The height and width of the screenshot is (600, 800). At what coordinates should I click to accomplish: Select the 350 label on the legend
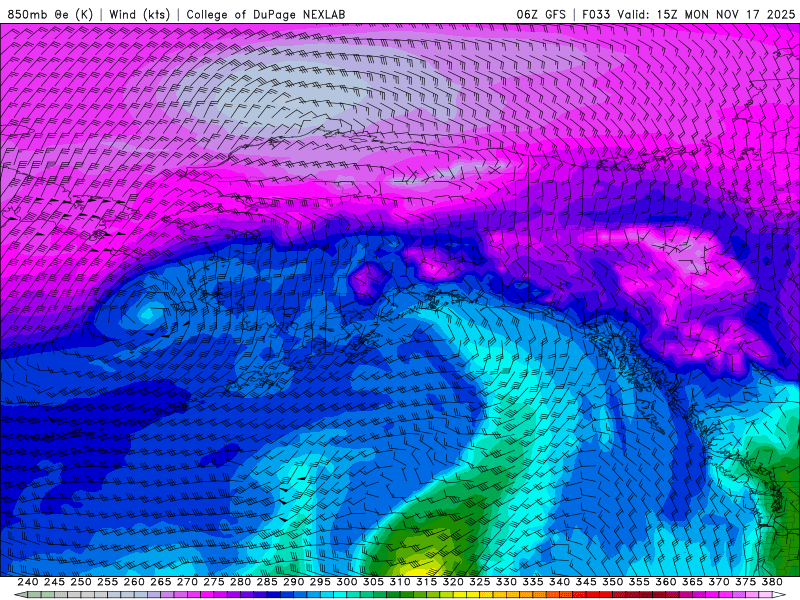612,582
